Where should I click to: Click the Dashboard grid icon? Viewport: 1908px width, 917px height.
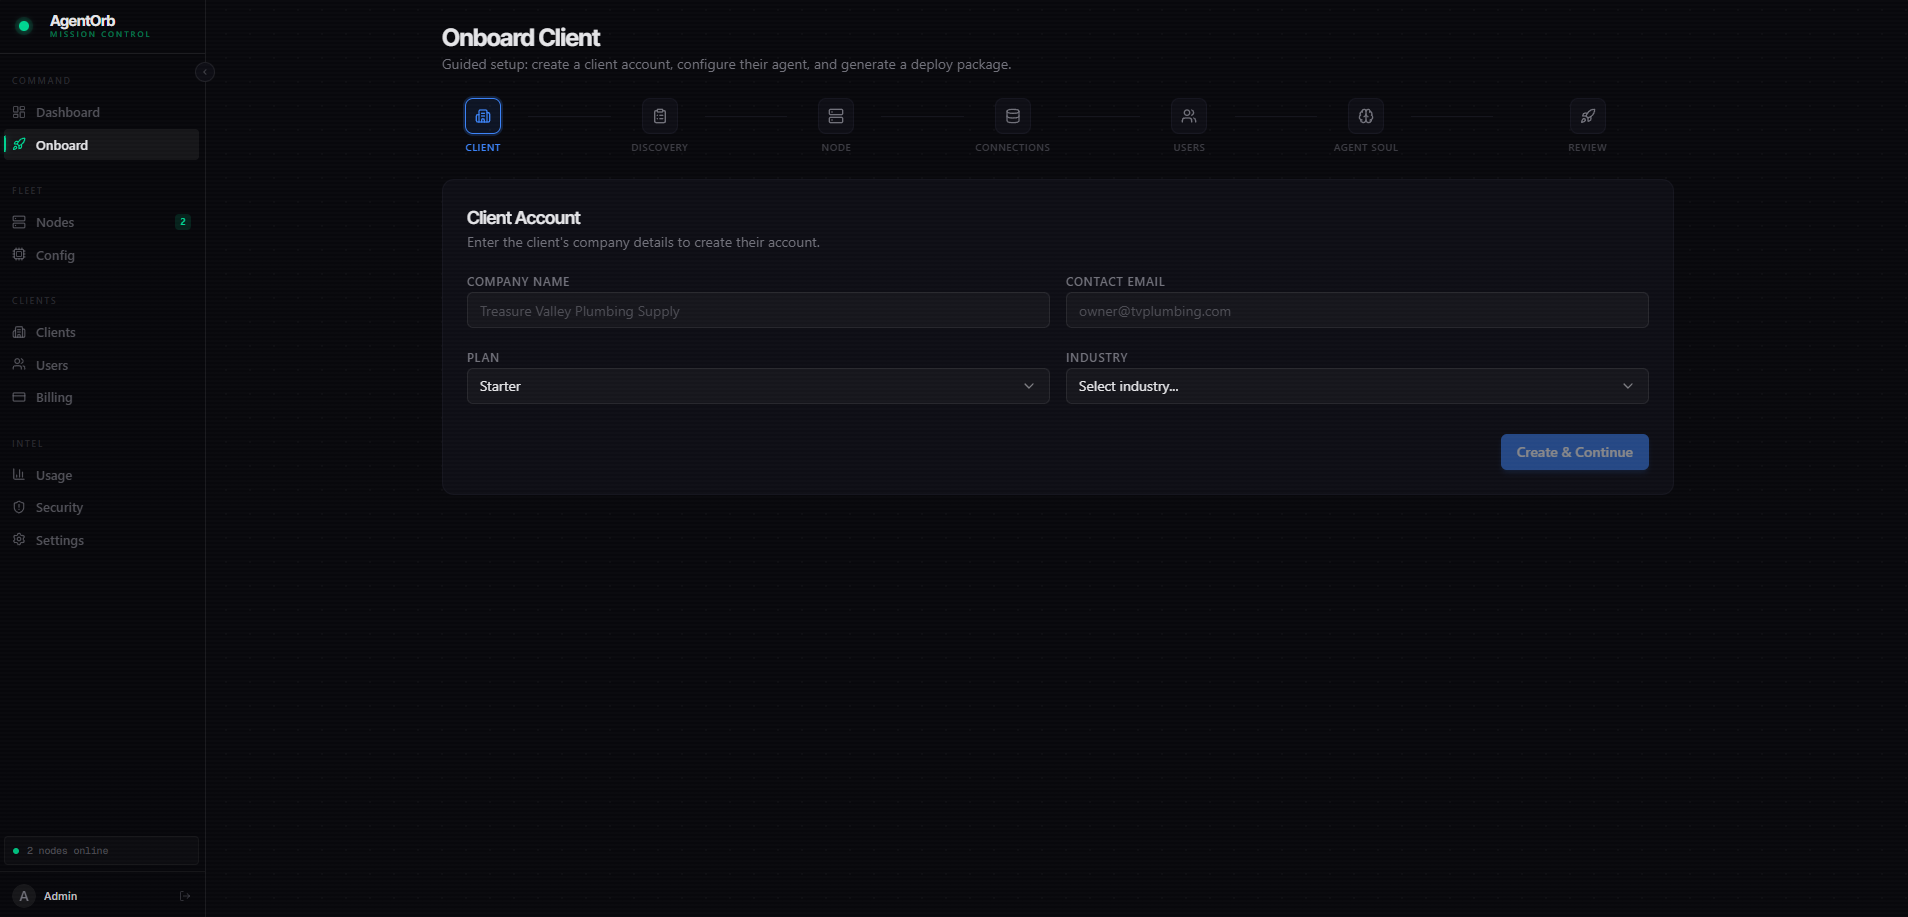[19, 112]
